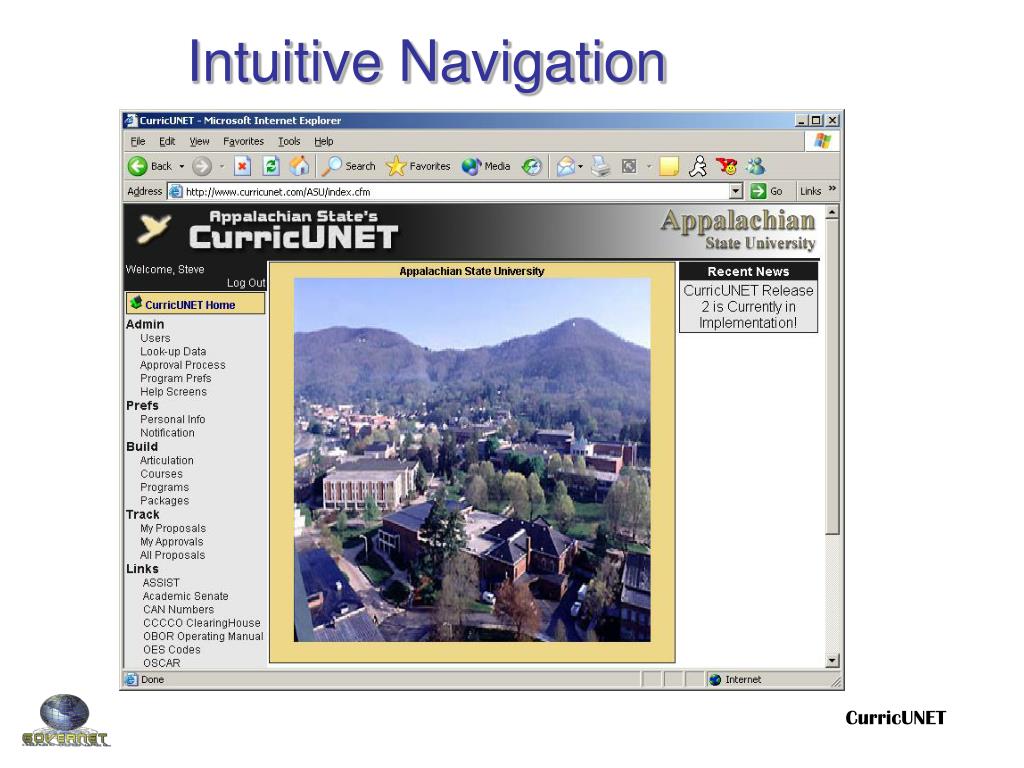Refresh the page with green arrows icon

271,167
